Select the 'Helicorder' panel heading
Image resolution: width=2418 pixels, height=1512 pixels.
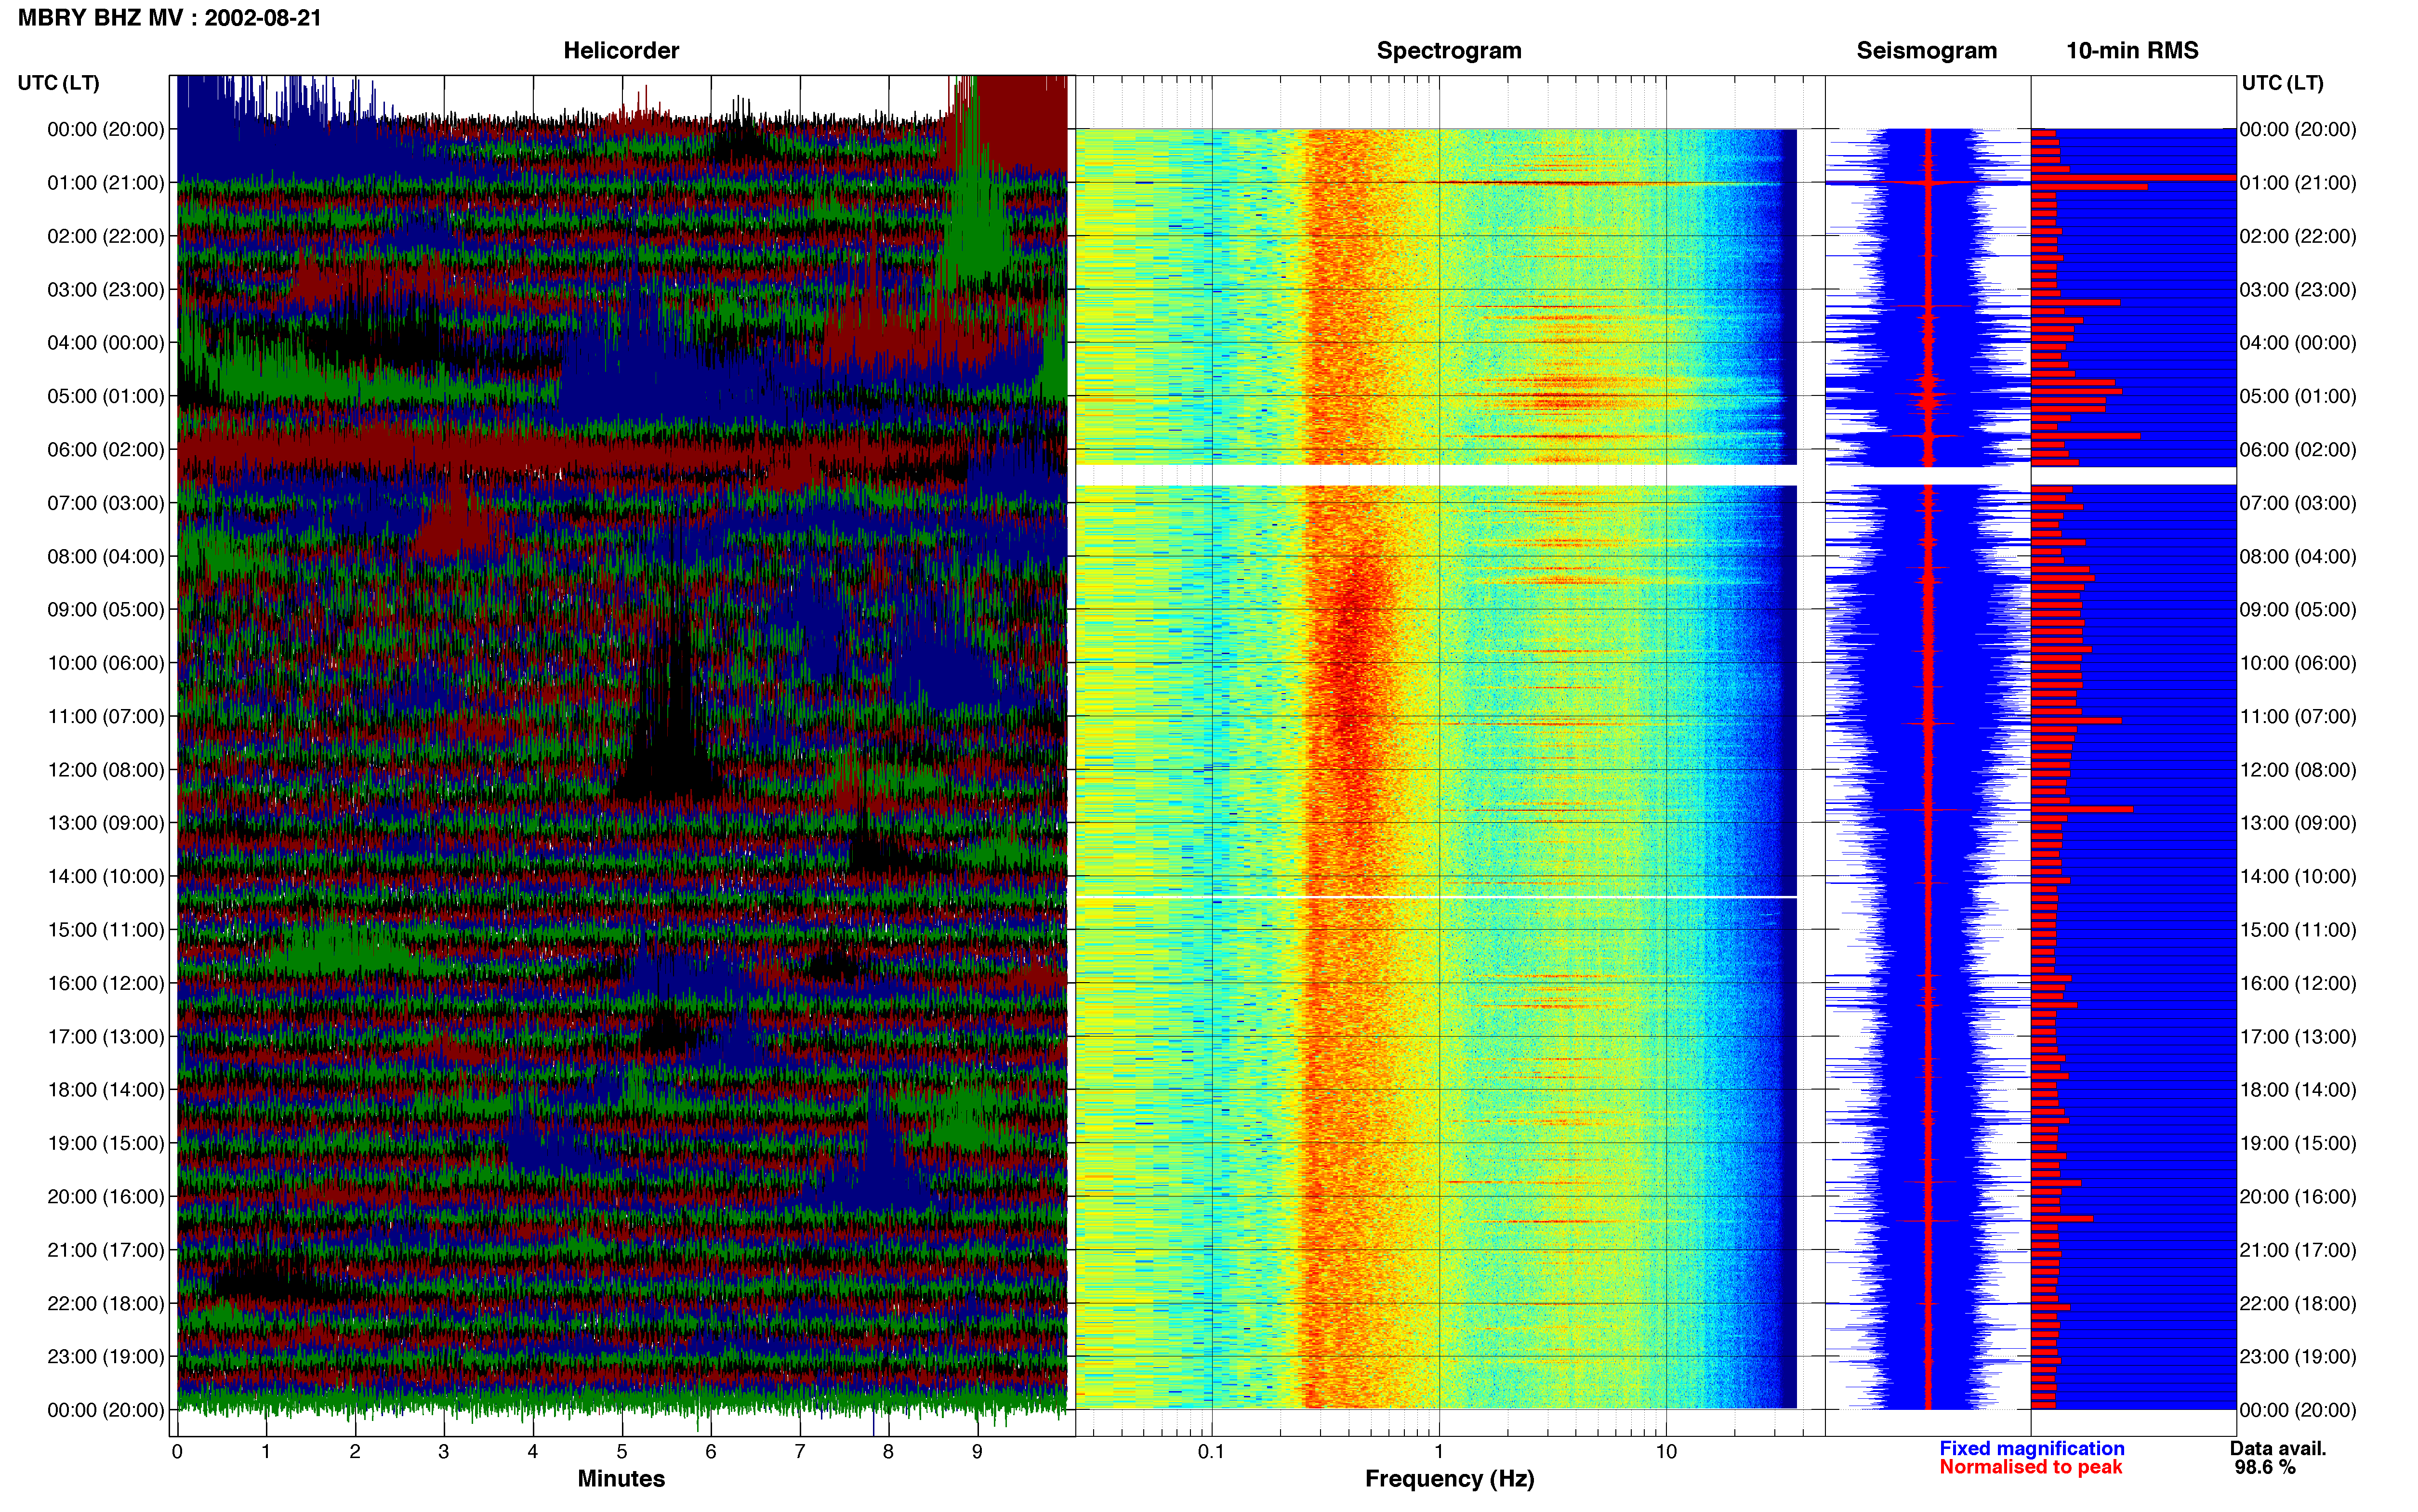point(621,51)
